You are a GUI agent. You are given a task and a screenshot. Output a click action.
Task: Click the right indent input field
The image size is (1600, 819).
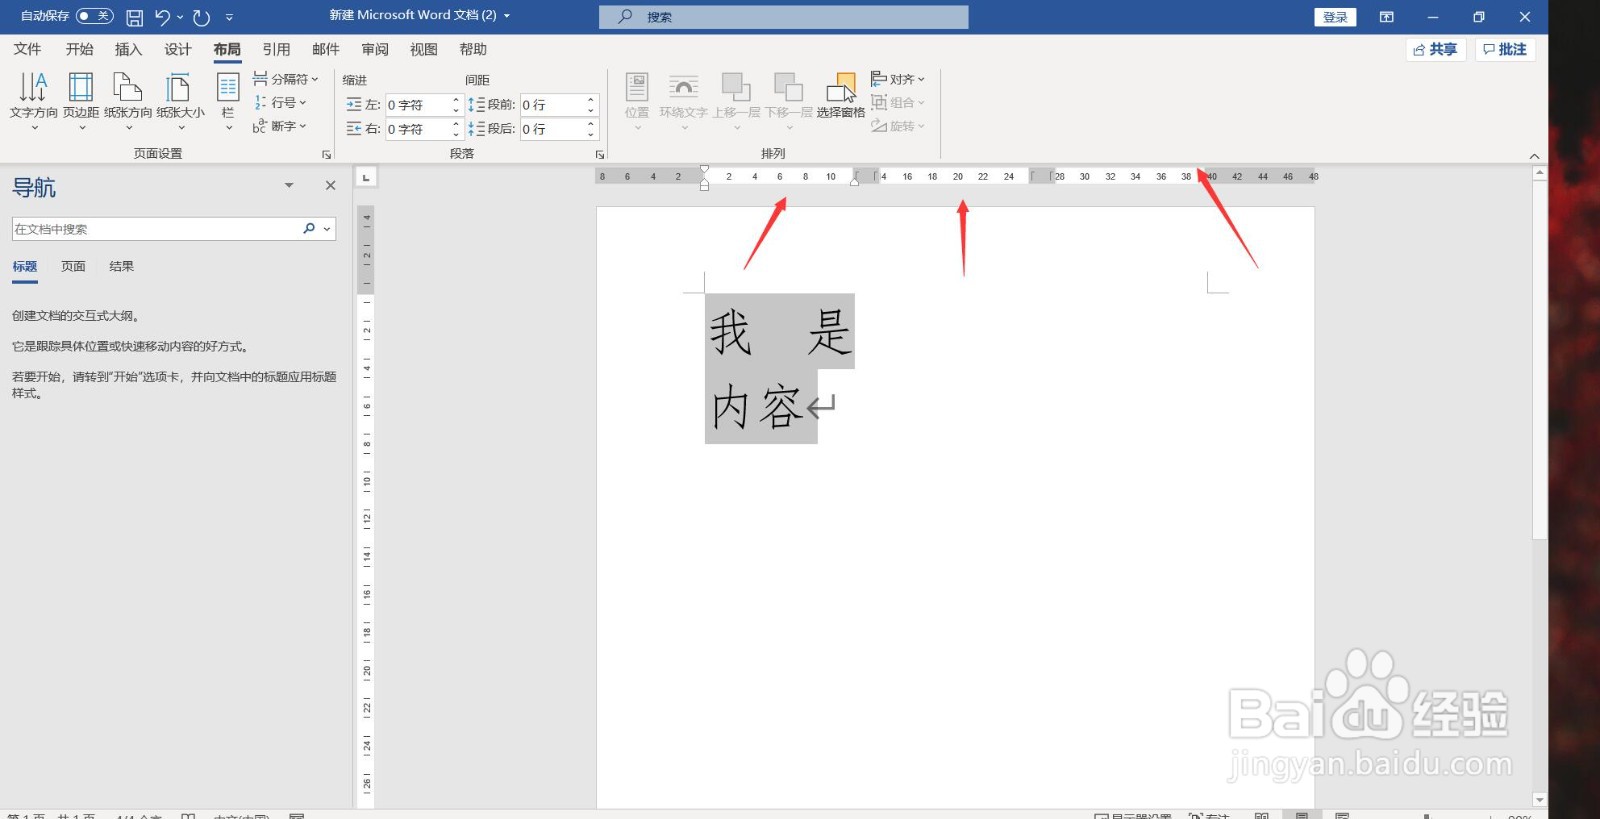(418, 129)
